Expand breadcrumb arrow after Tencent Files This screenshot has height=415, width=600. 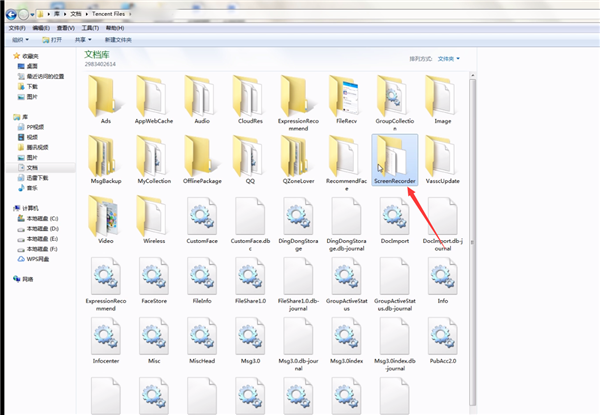click(130, 14)
